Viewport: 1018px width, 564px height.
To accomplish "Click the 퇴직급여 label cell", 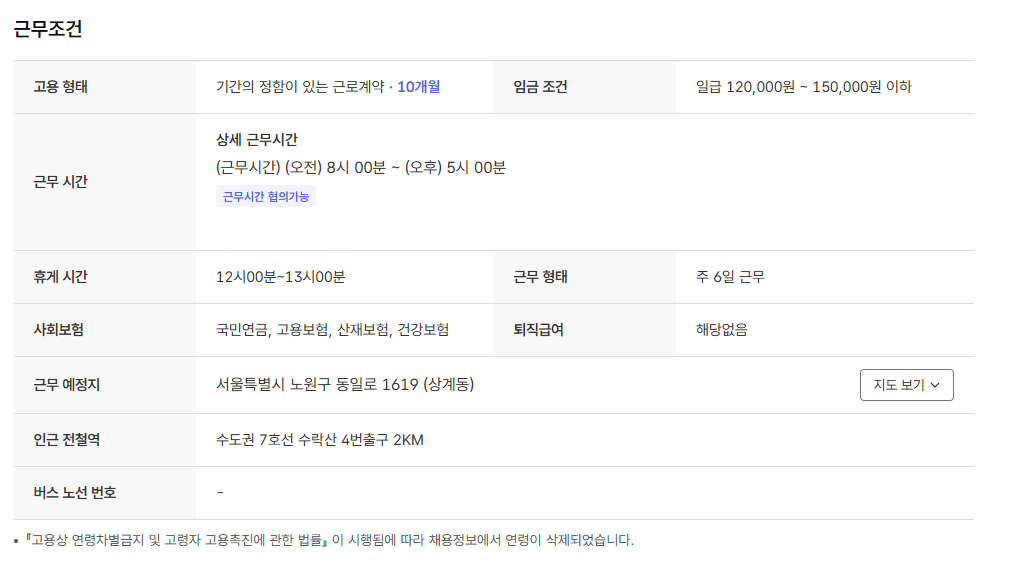I will point(538,330).
